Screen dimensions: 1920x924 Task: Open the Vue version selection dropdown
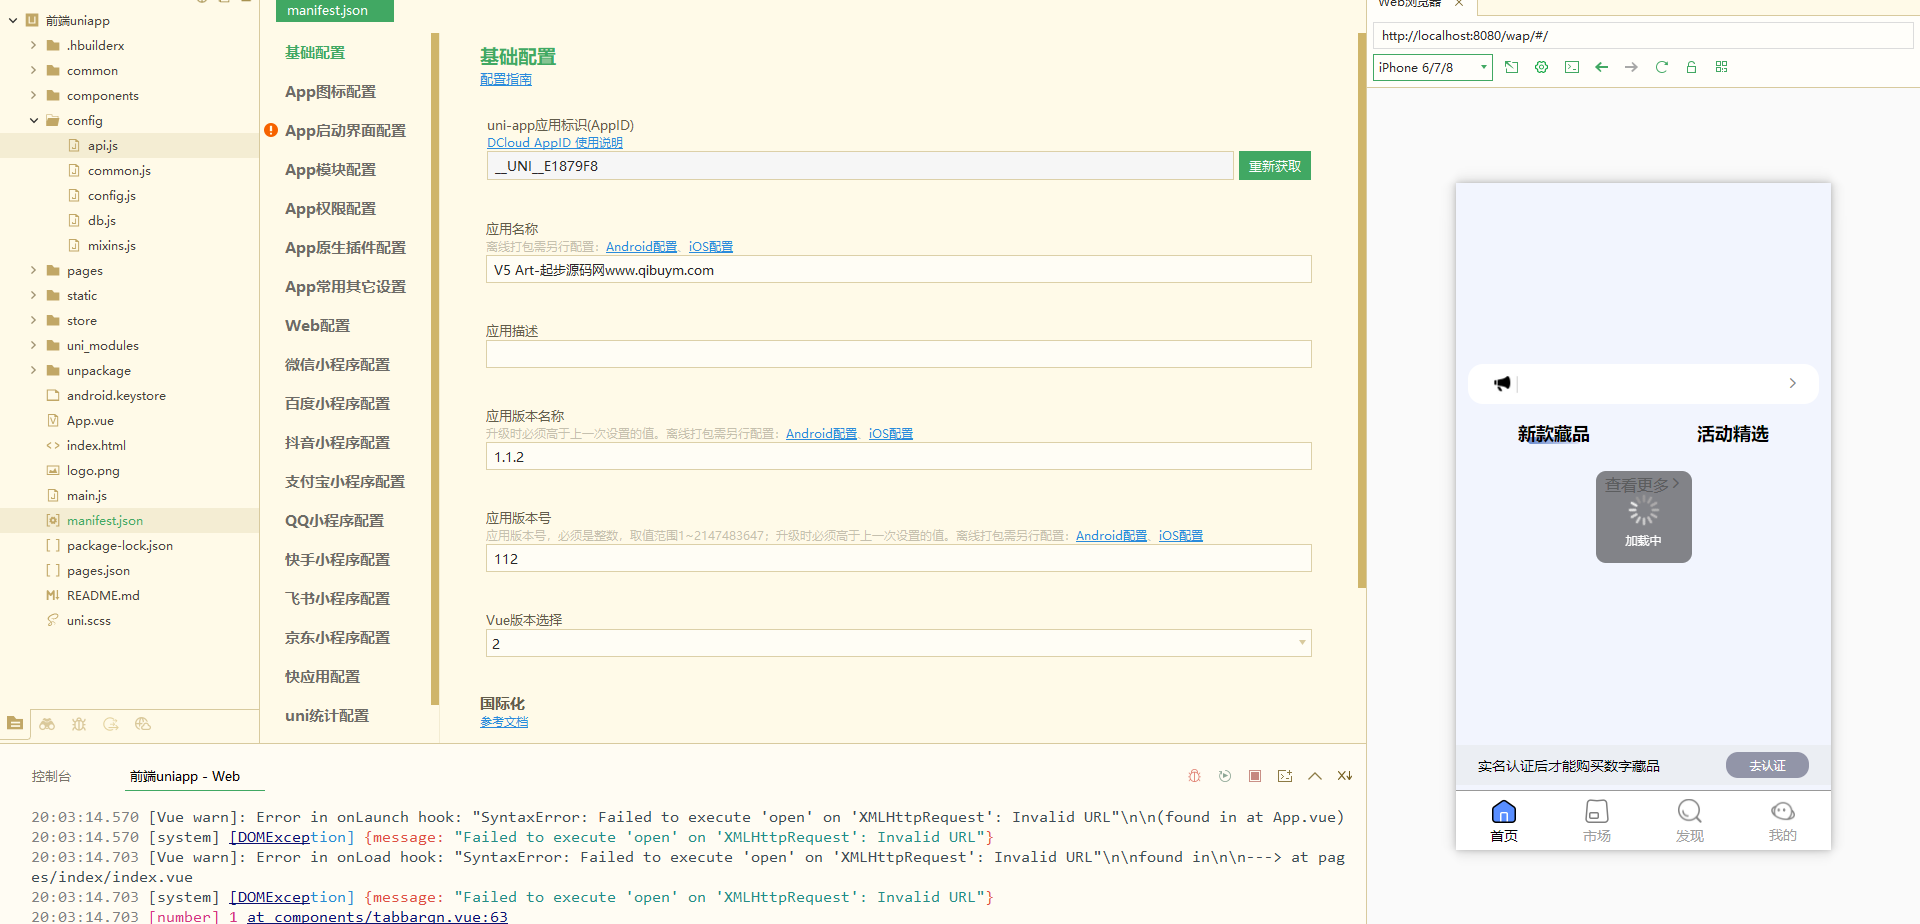pyautogui.click(x=898, y=643)
